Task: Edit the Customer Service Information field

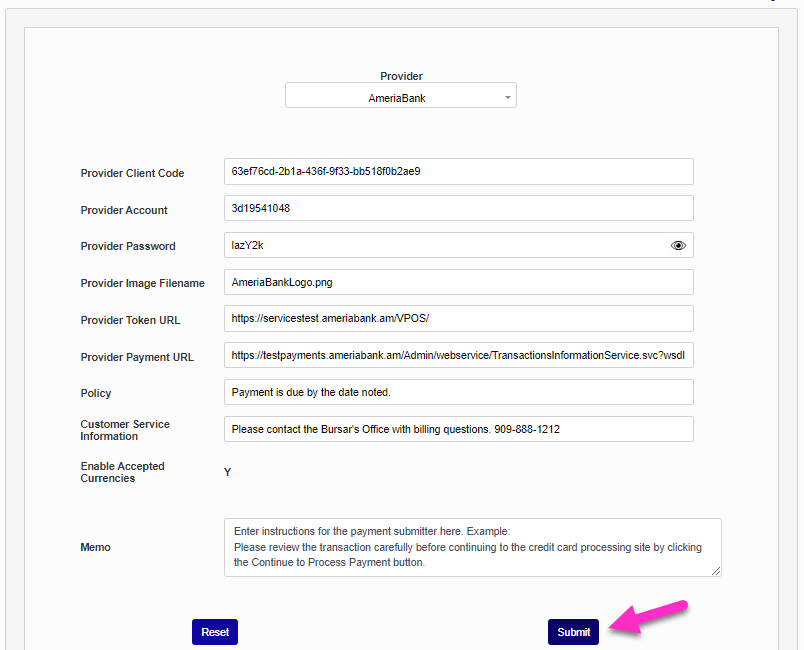Action: [x=458, y=429]
